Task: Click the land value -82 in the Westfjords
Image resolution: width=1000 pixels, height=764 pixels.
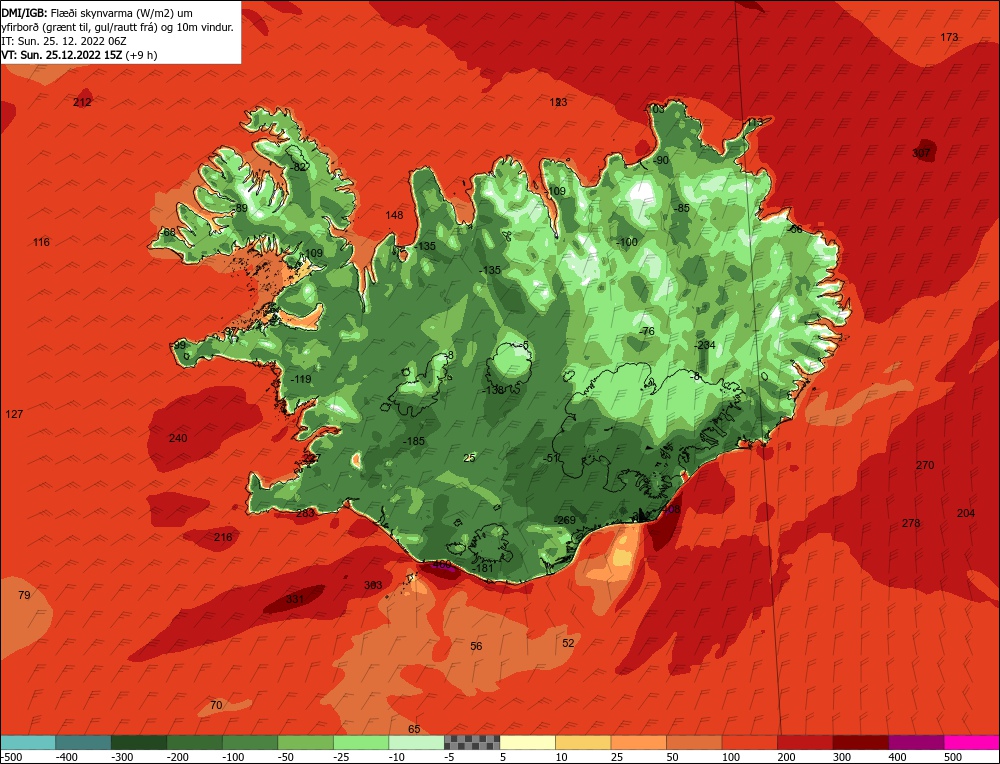Action: click(297, 166)
